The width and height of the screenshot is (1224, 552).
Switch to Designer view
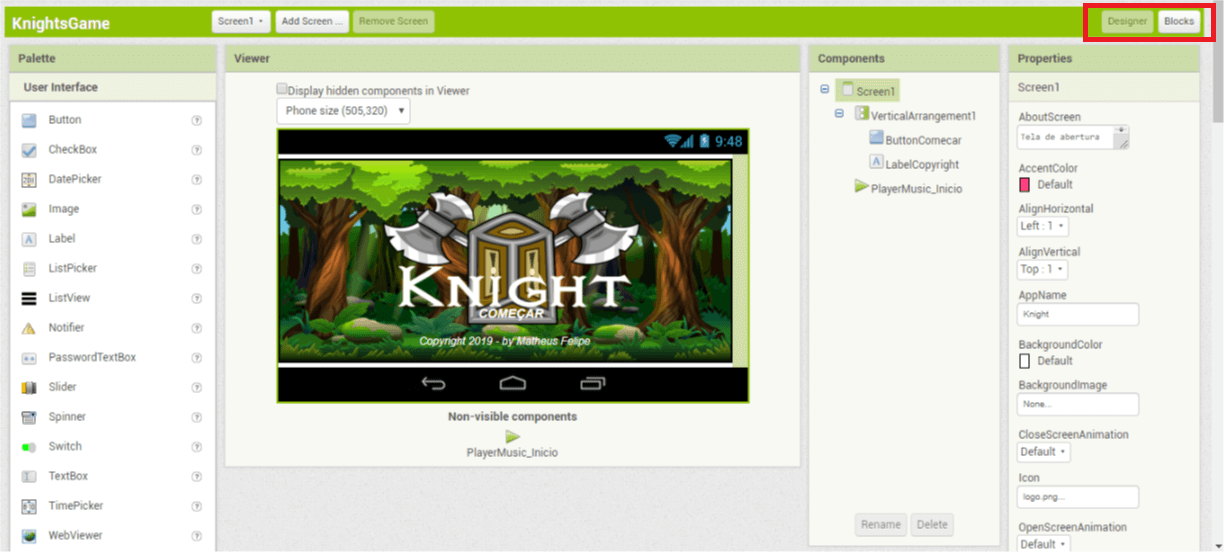pyautogui.click(x=1127, y=21)
